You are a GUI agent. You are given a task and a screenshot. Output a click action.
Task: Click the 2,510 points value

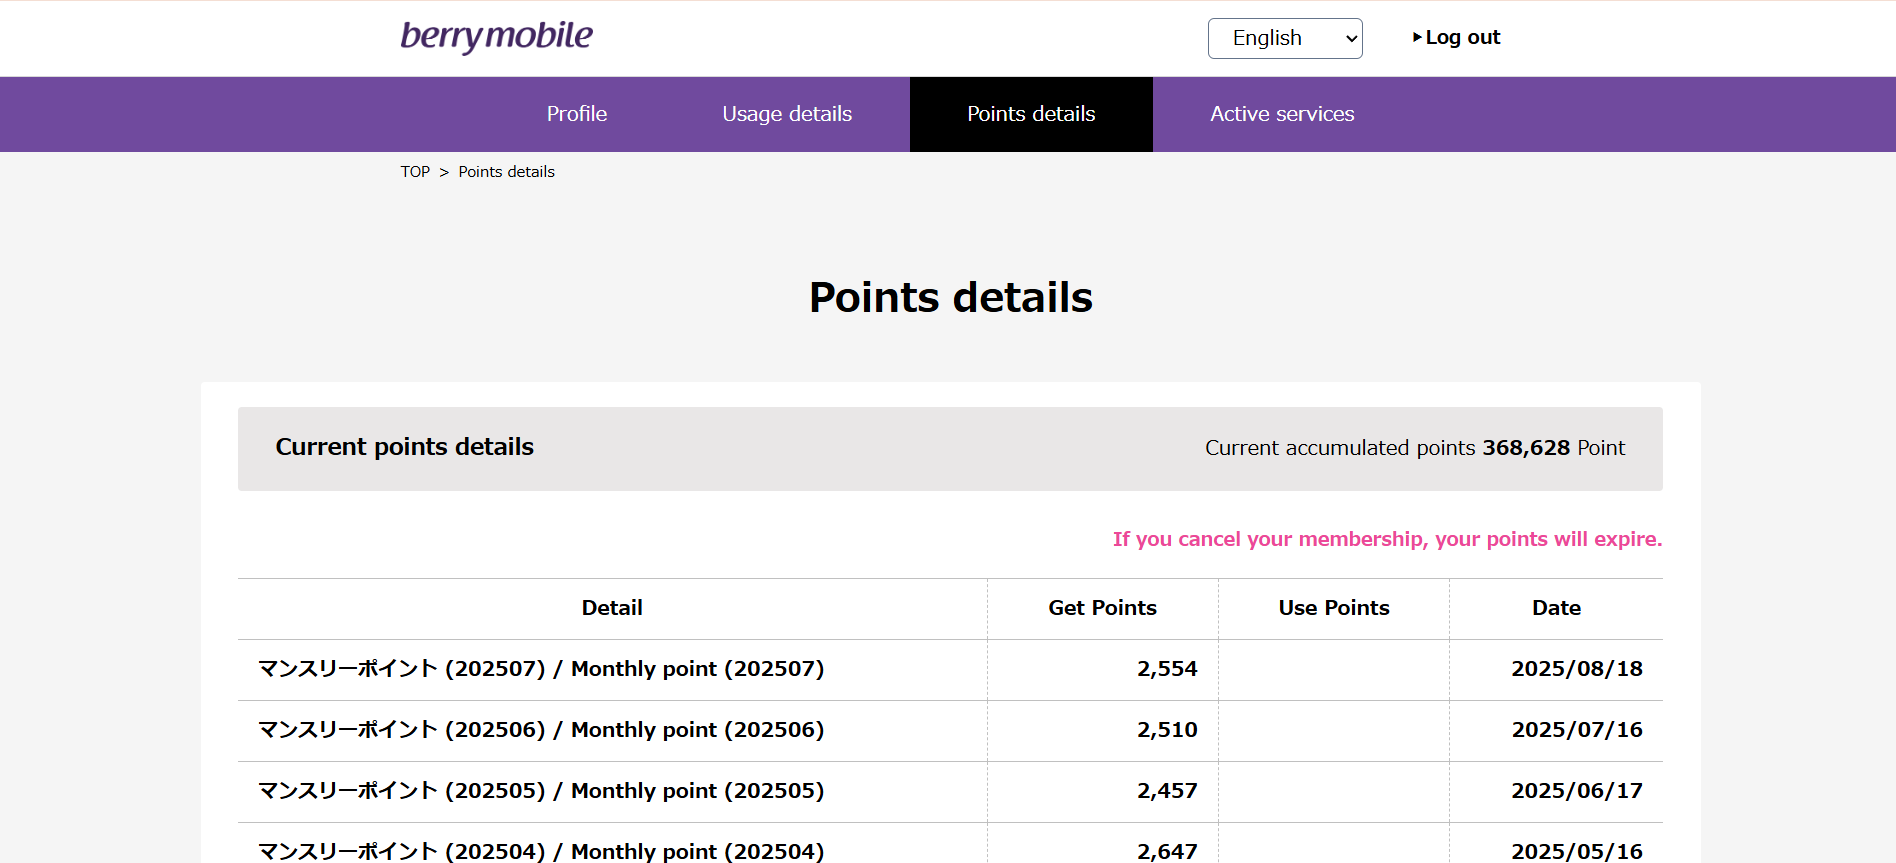1167,730
